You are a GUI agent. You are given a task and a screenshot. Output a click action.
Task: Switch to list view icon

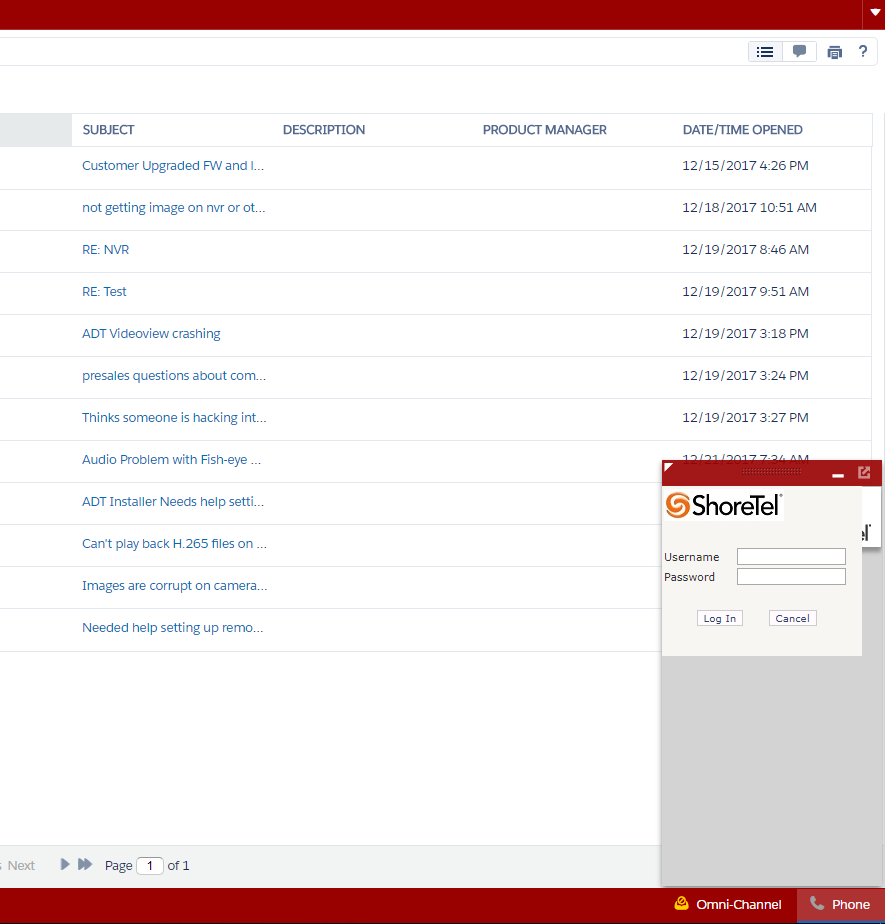(x=765, y=52)
